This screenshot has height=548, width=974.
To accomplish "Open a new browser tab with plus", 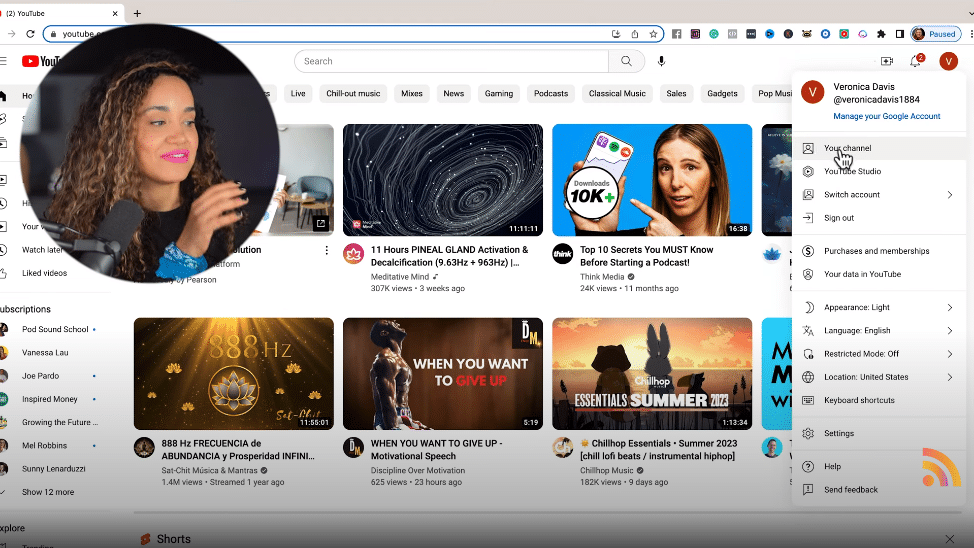I will coord(137,13).
